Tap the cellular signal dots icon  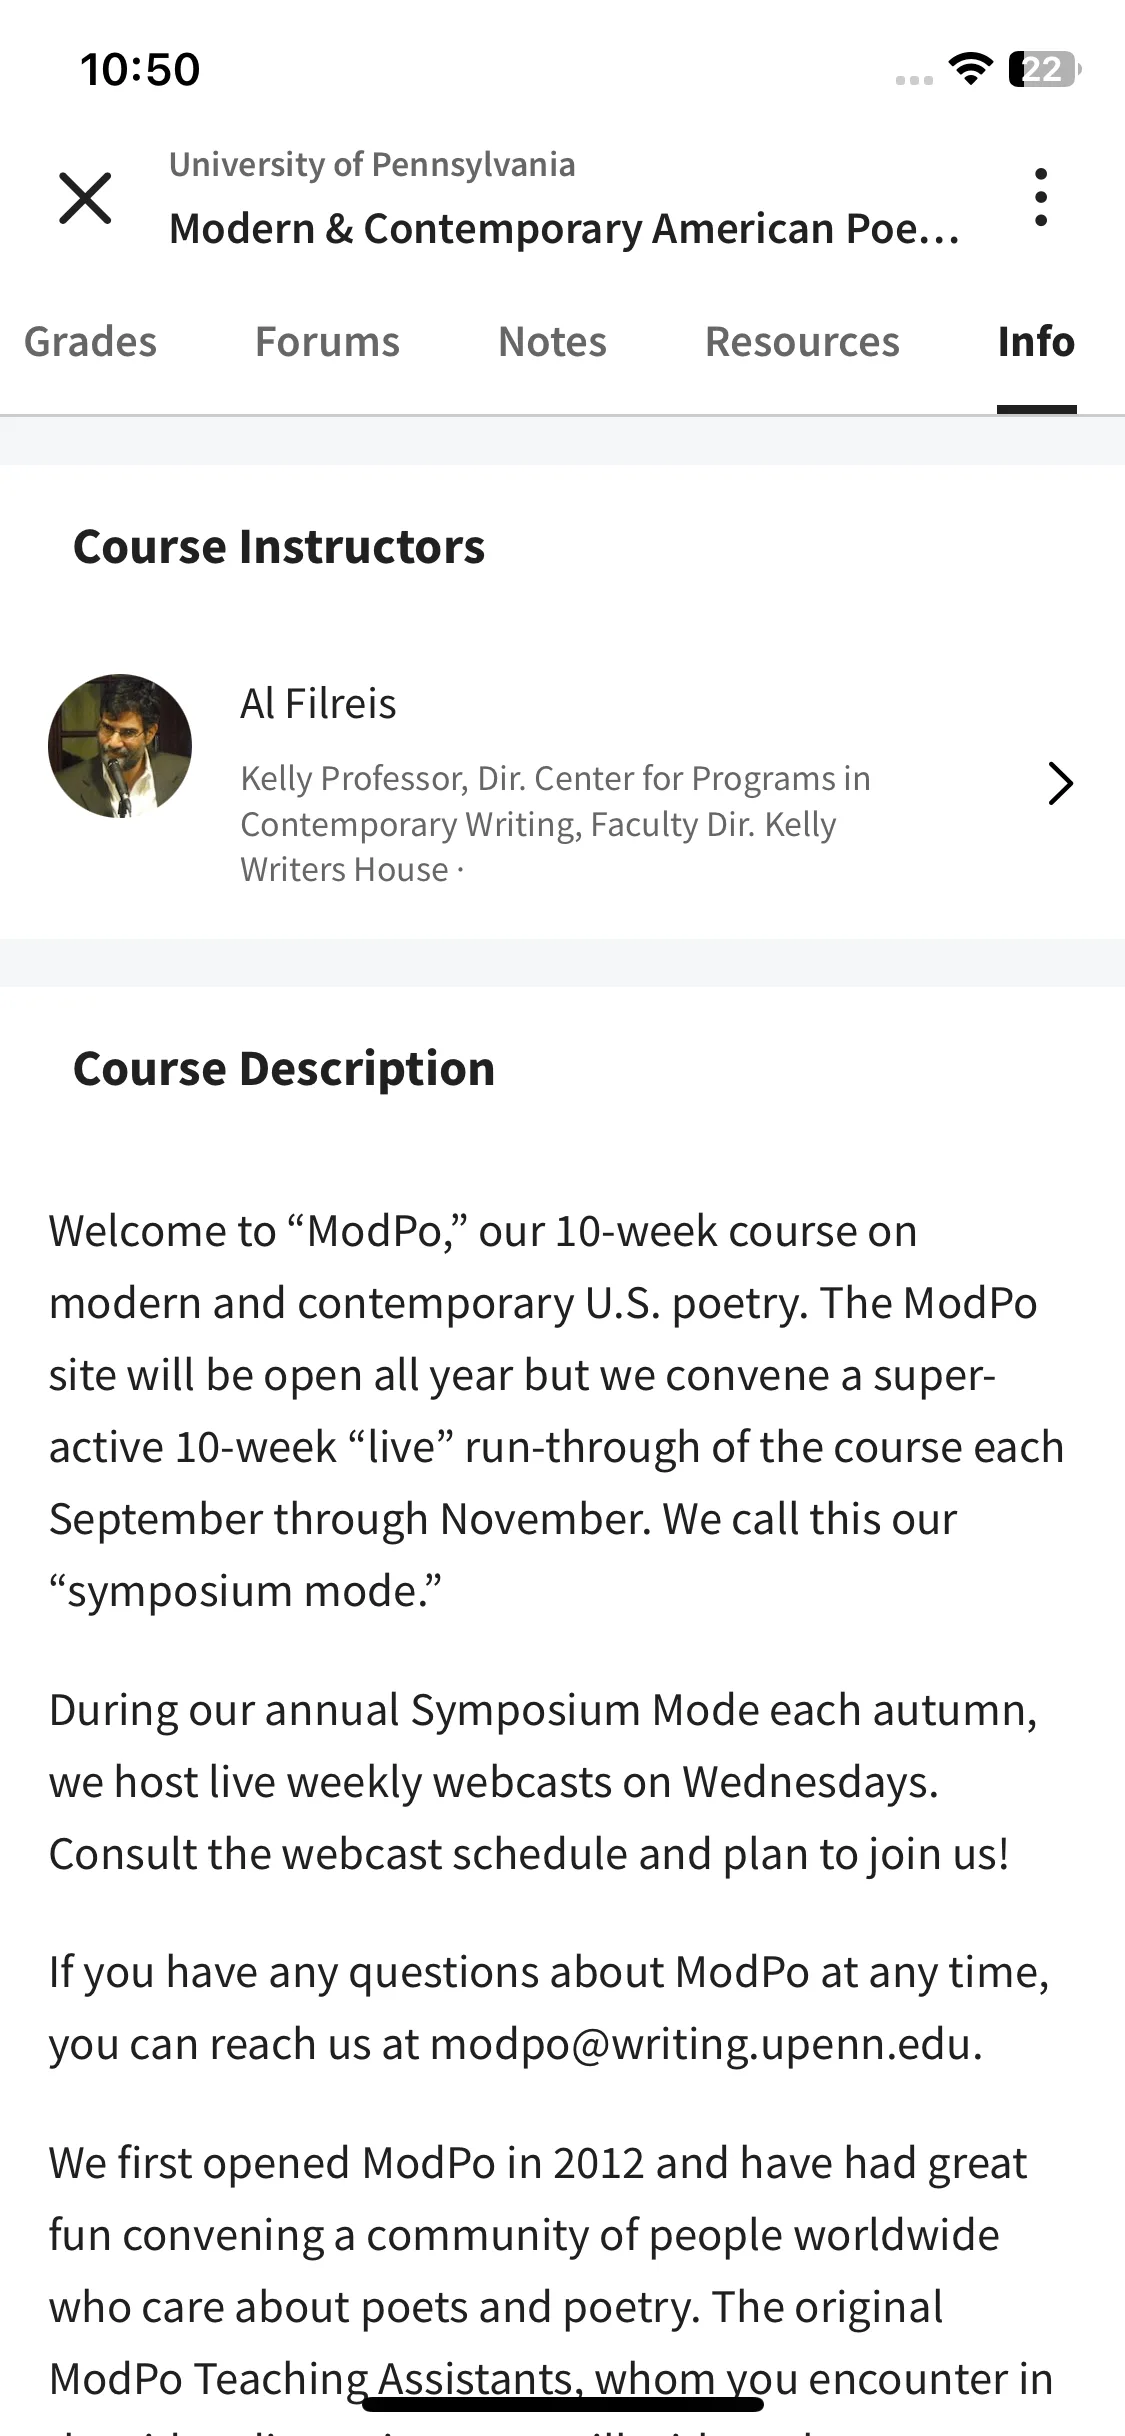click(914, 80)
